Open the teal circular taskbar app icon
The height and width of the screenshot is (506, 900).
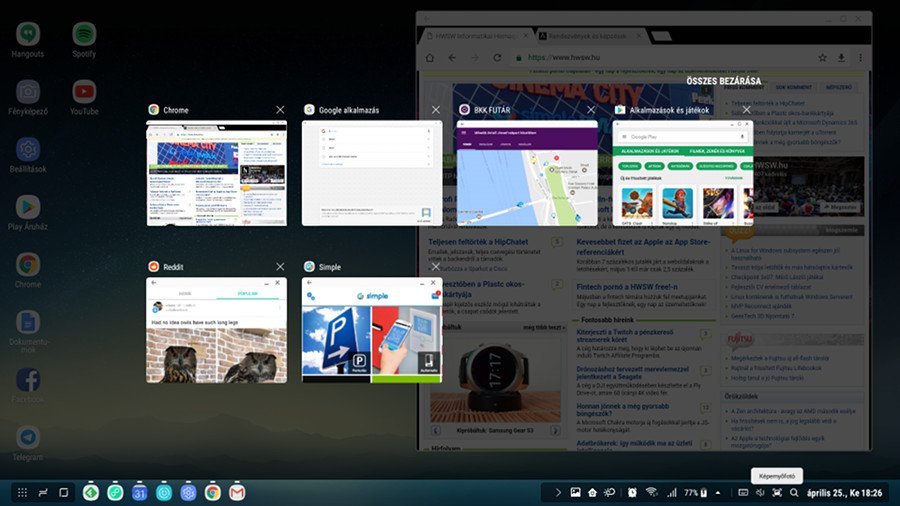[x=164, y=492]
